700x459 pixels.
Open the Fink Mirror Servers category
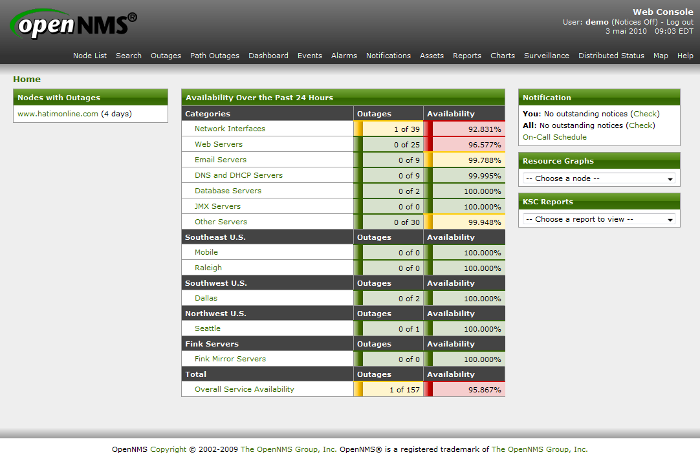click(230, 359)
